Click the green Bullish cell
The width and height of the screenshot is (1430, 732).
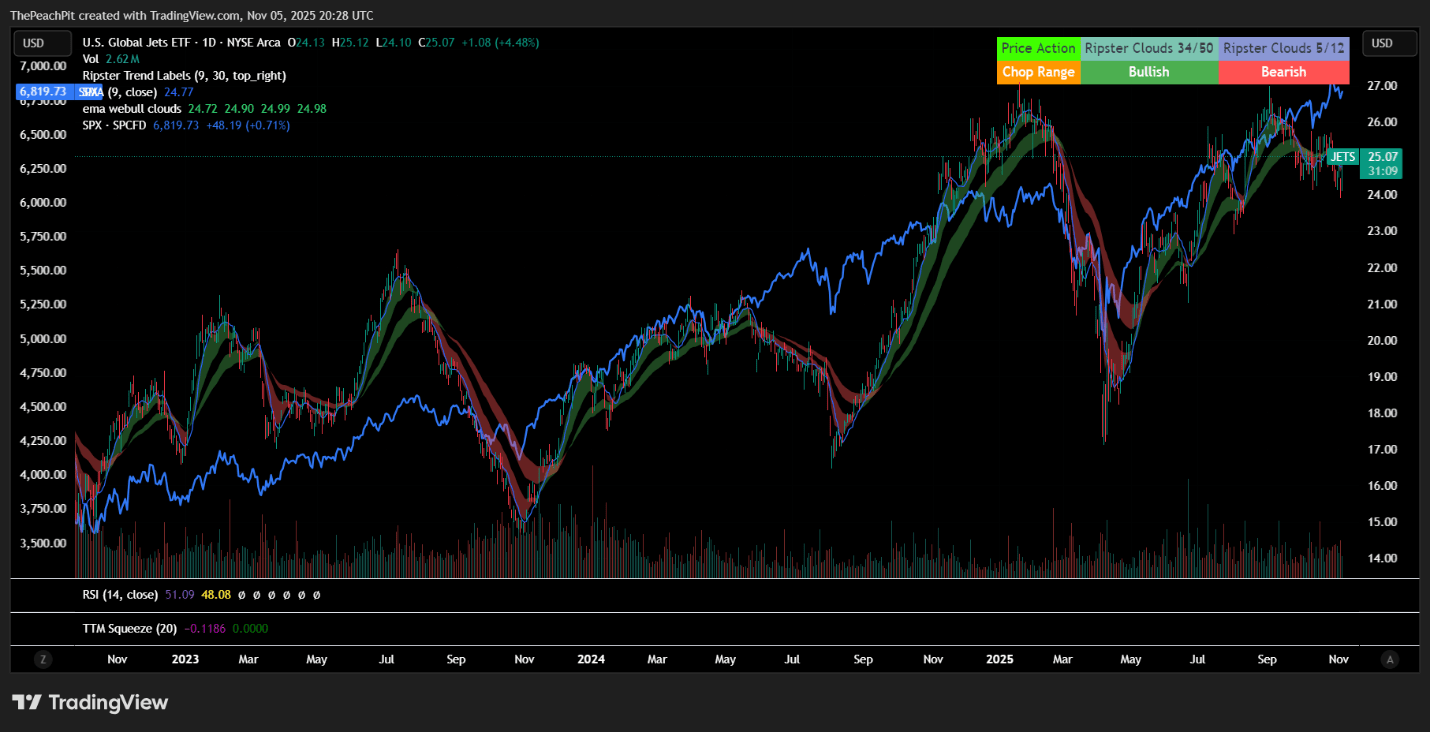tap(1149, 72)
